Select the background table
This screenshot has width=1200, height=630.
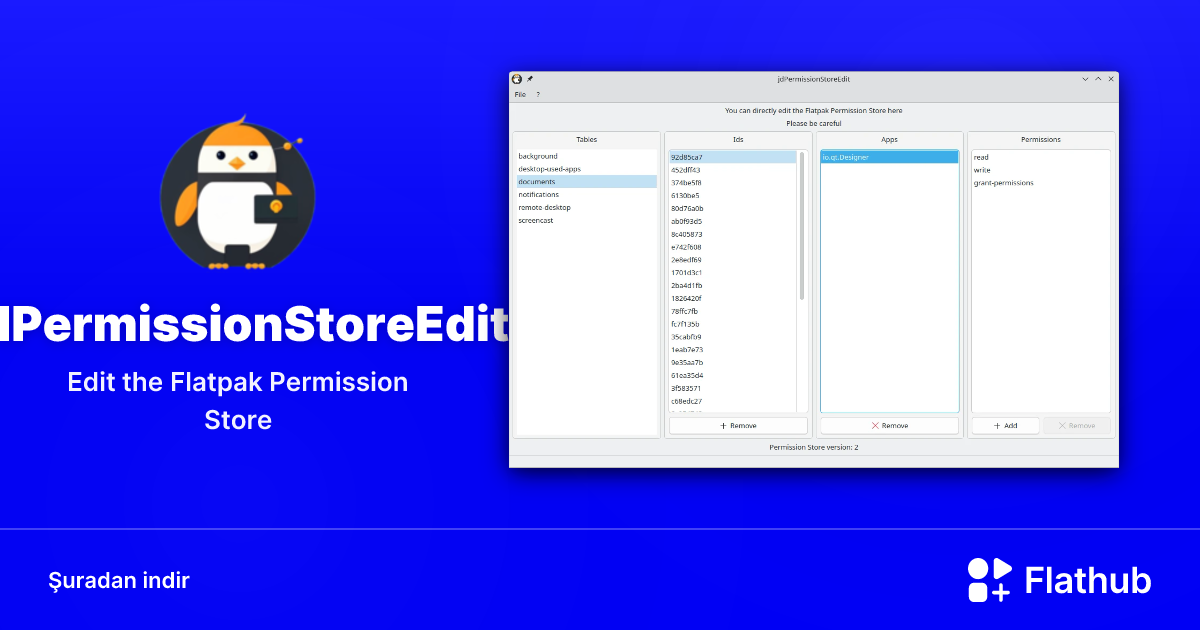537,155
